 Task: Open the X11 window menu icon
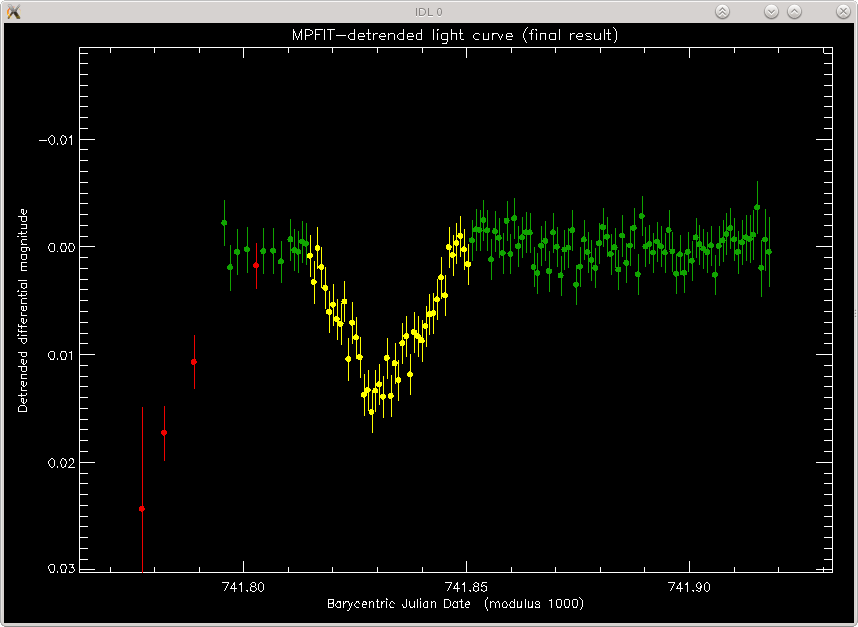click(13, 11)
